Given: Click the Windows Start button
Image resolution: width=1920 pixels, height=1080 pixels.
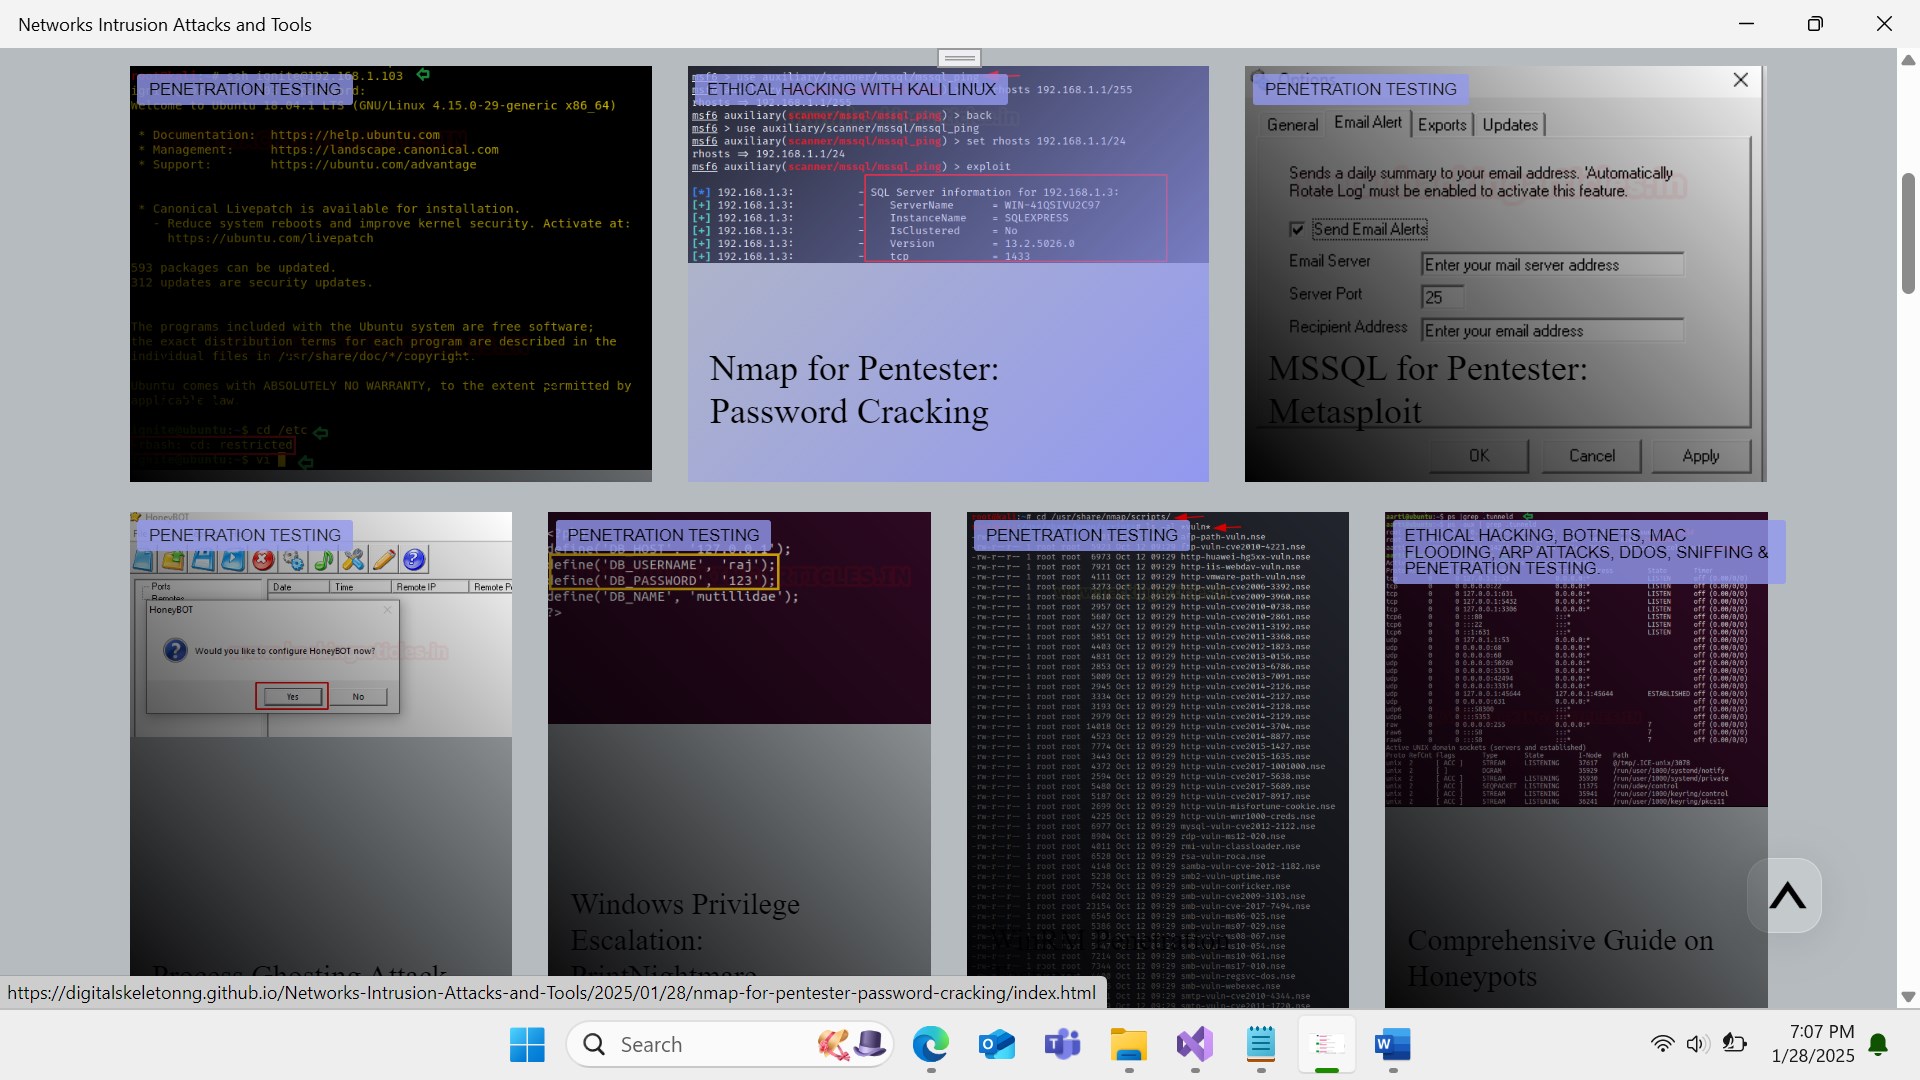Looking at the screenshot, I should pyautogui.click(x=527, y=1044).
